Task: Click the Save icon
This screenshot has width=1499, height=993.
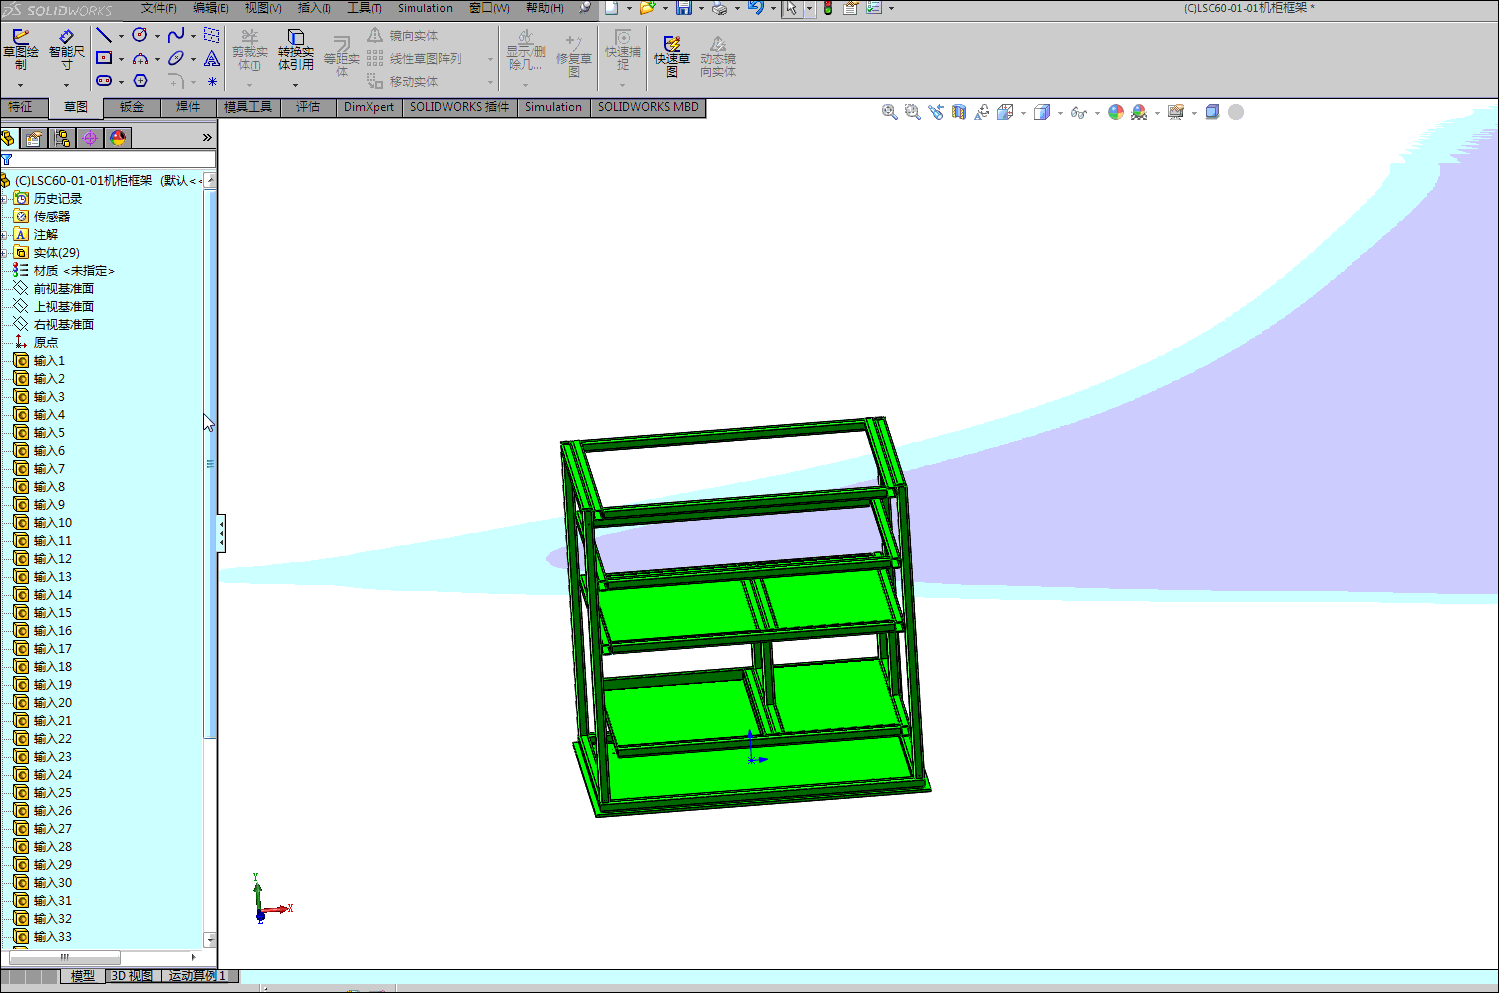Action: (x=684, y=8)
